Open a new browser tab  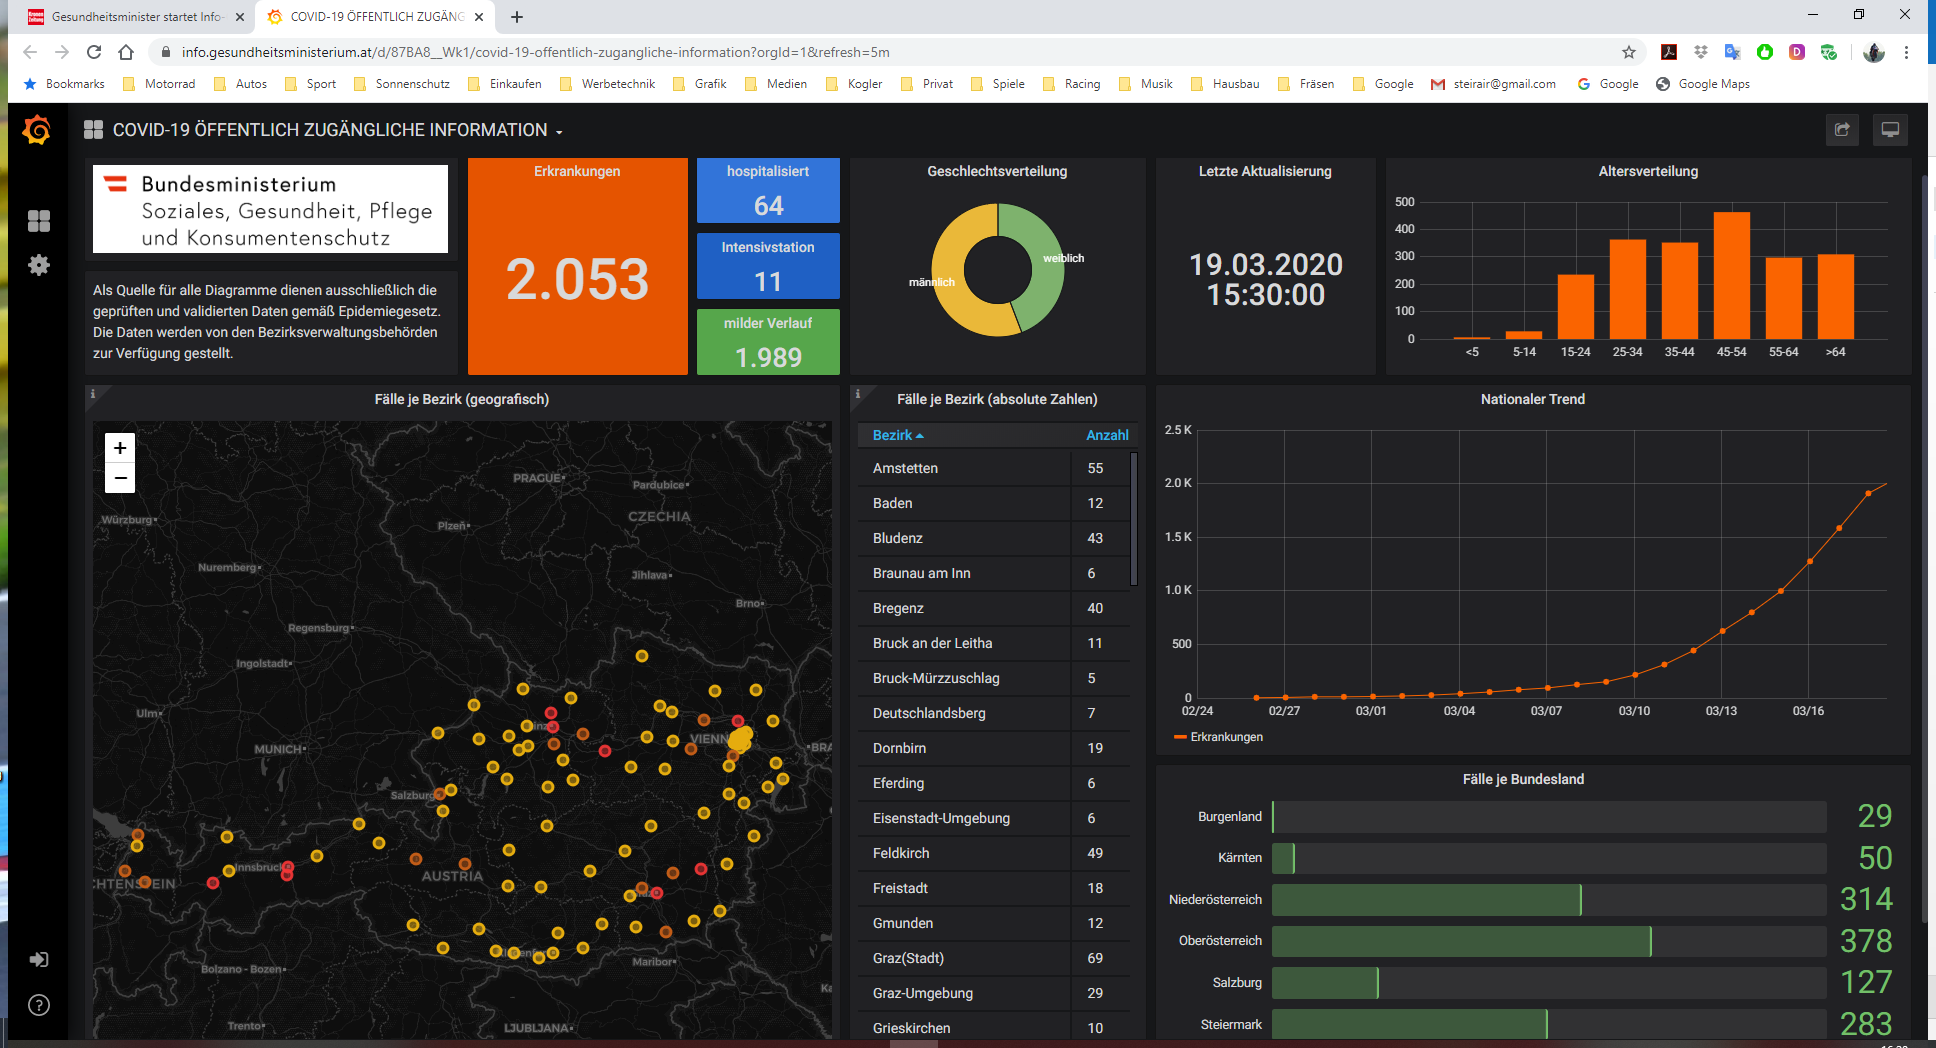point(517,17)
